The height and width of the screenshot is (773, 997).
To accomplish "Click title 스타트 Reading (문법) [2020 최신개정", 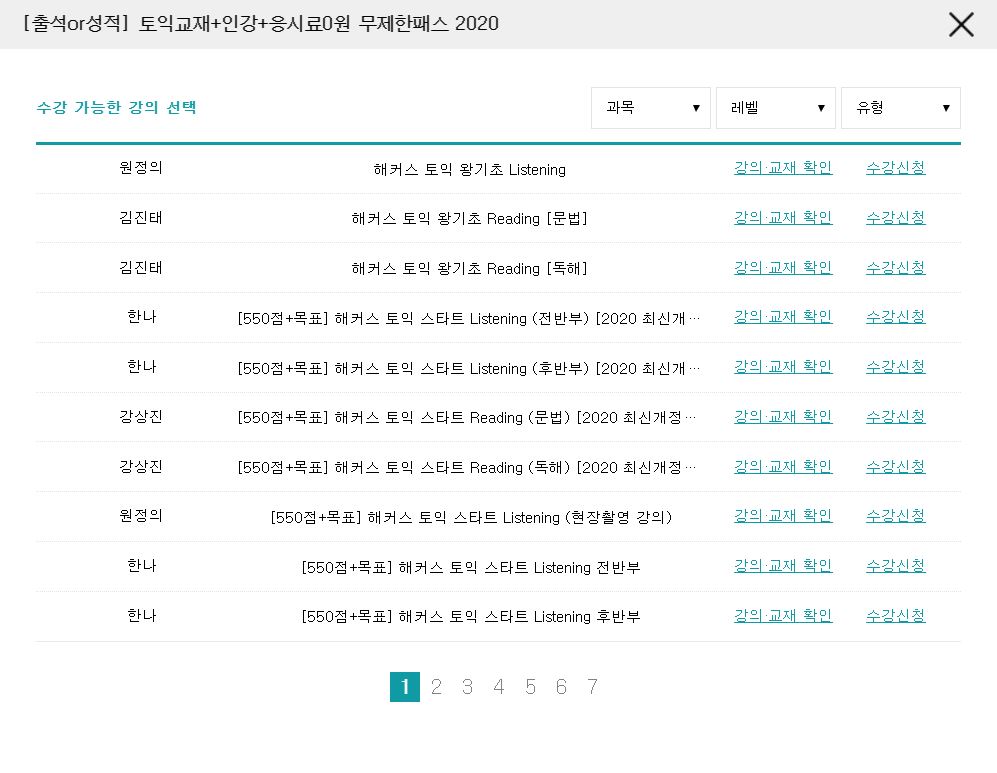I will click(467, 418).
